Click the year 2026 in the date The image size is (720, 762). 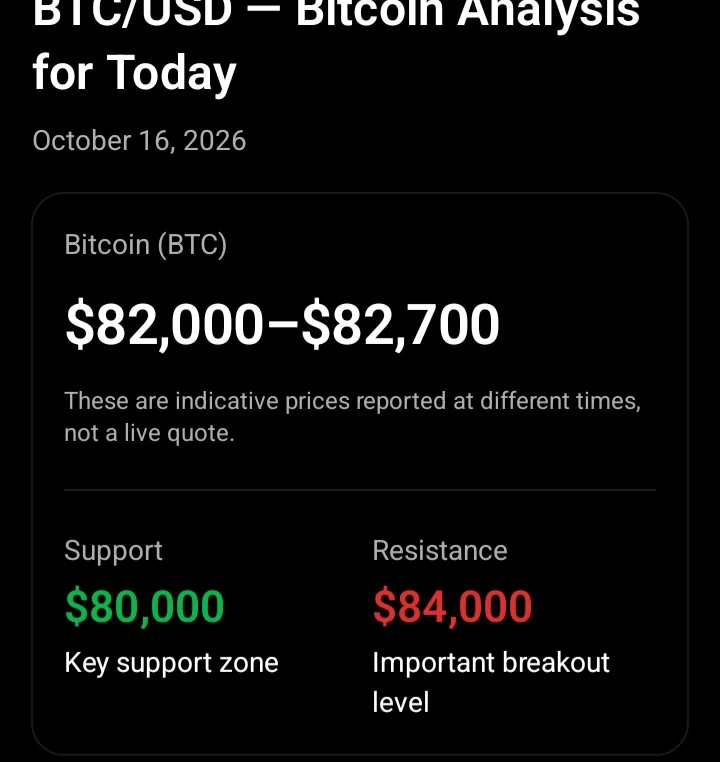point(215,141)
